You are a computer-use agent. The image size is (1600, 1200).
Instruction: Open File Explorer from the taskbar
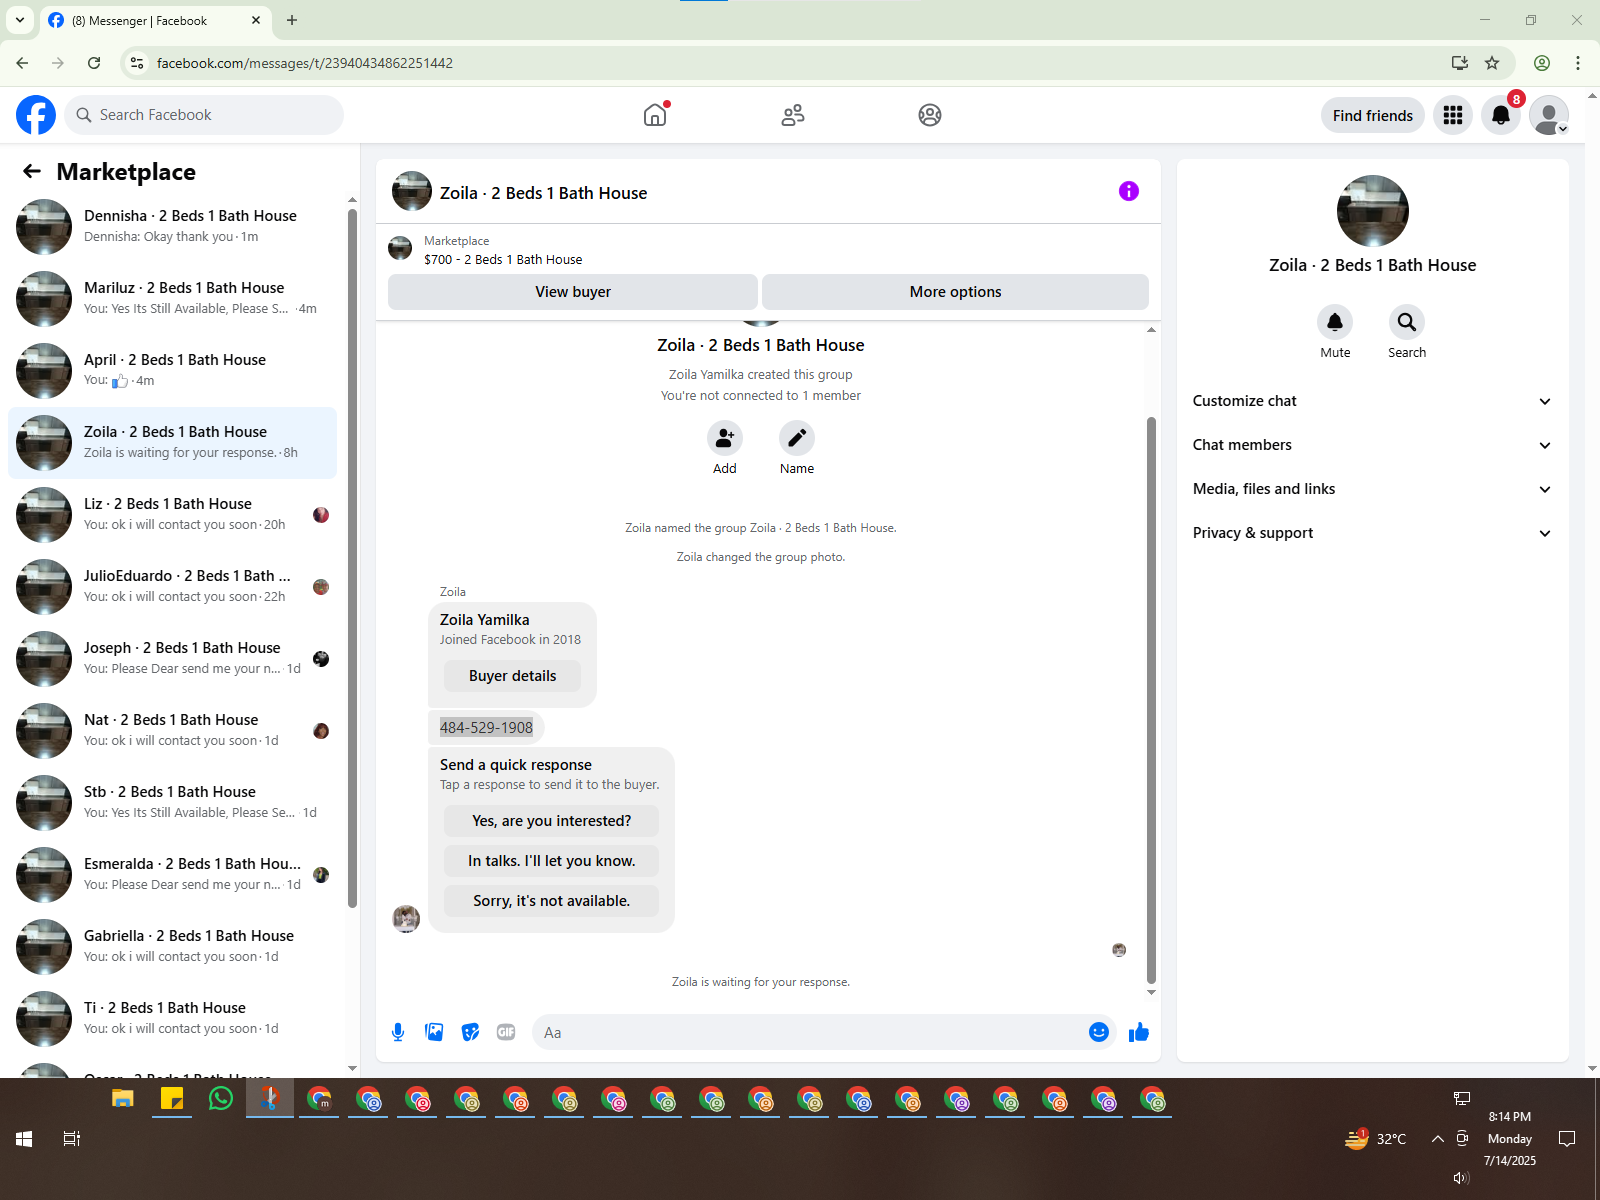(123, 1099)
